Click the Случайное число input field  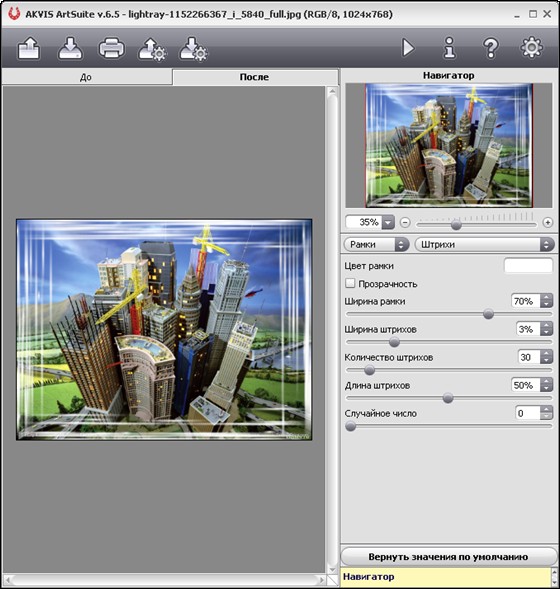click(x=527, y=413)
